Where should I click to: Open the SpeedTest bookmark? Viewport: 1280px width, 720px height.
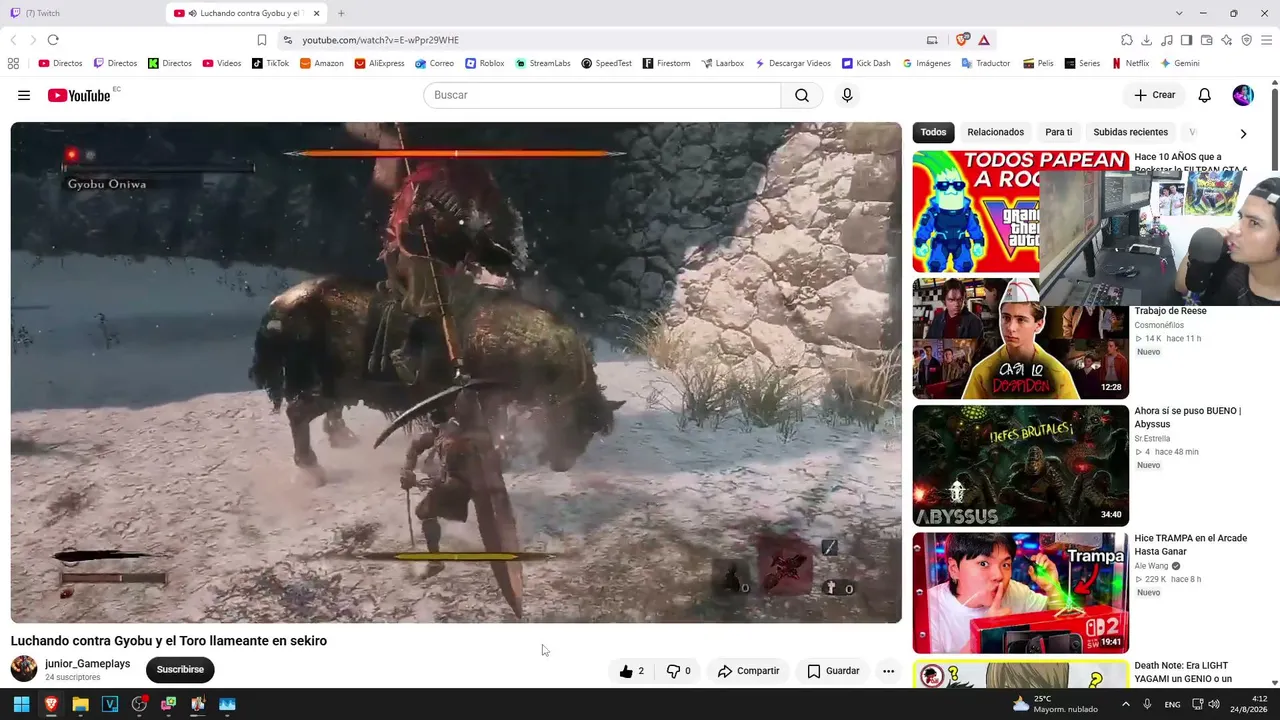pos(606,63)
